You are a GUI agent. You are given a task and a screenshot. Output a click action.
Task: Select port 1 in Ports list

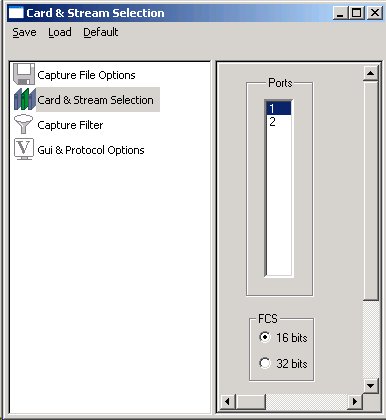[x=279, y=108]
